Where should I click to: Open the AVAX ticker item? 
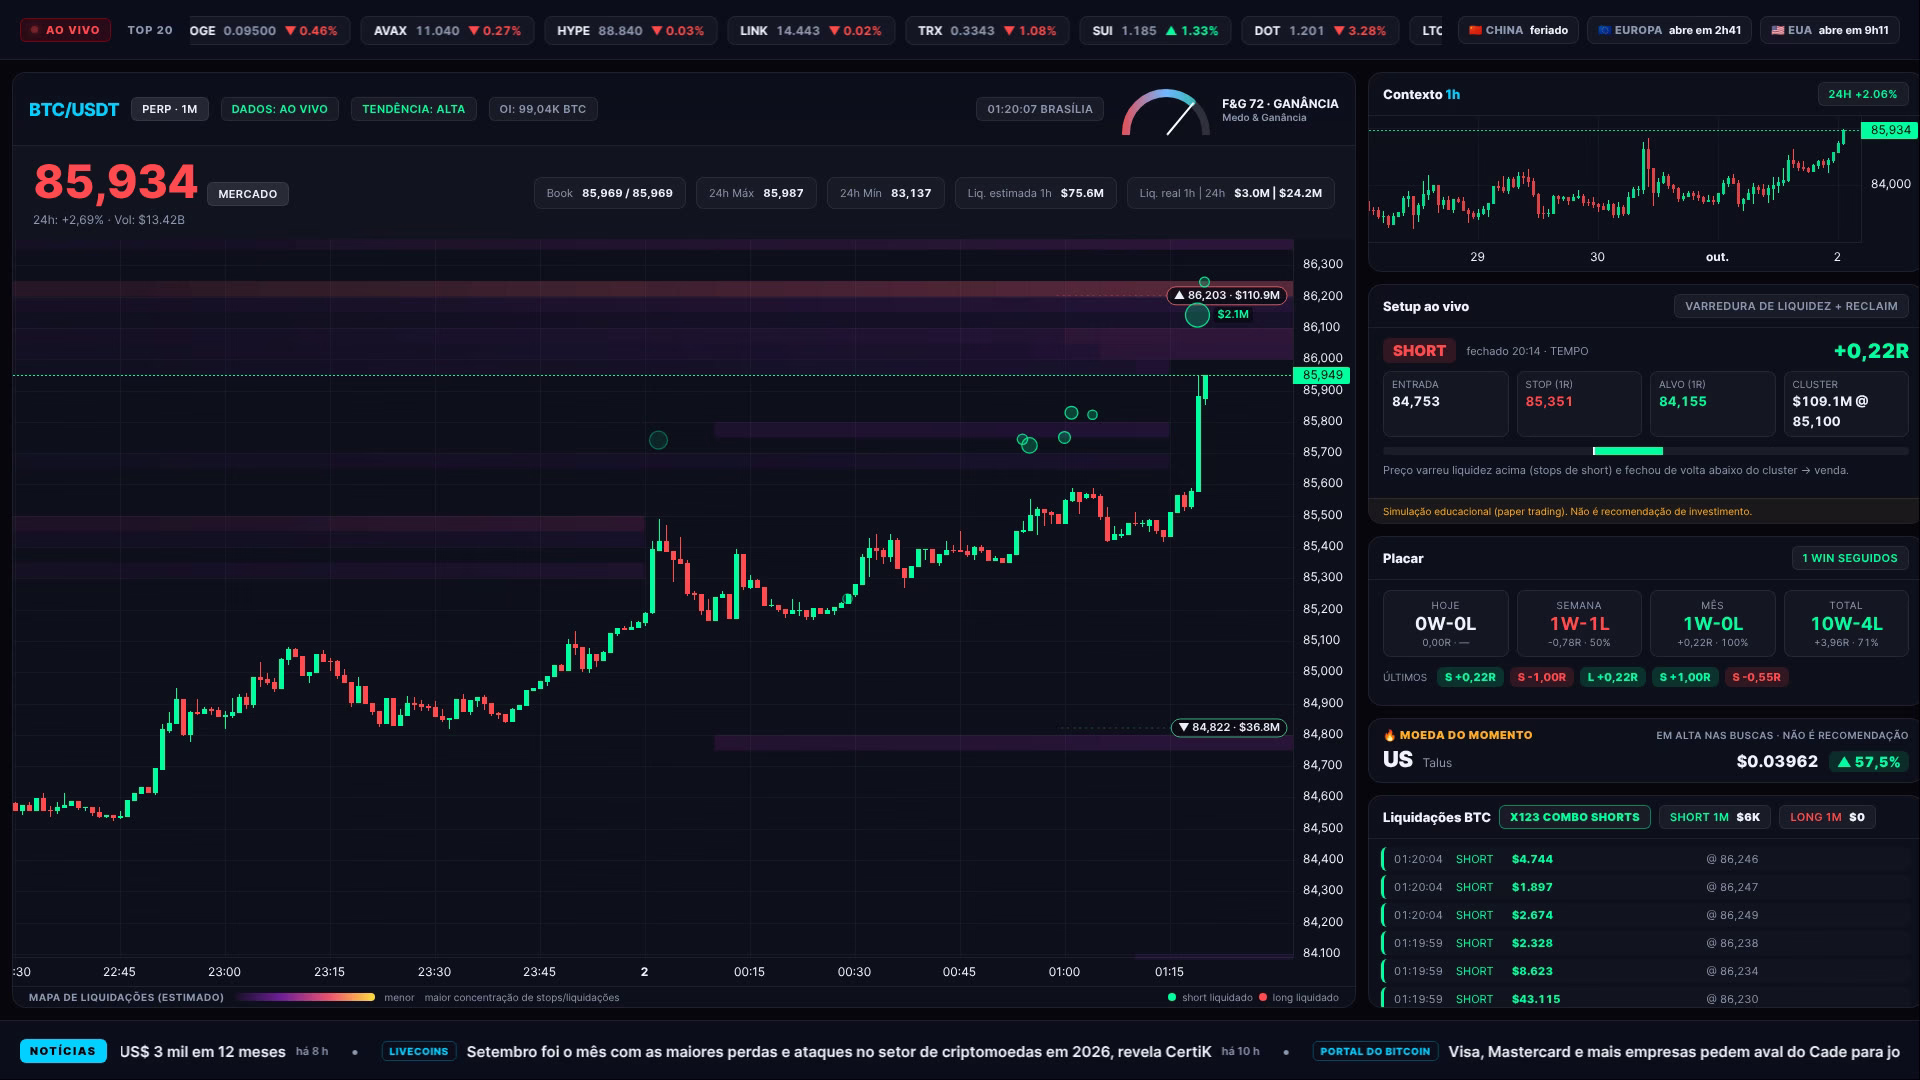click(447, 31)
